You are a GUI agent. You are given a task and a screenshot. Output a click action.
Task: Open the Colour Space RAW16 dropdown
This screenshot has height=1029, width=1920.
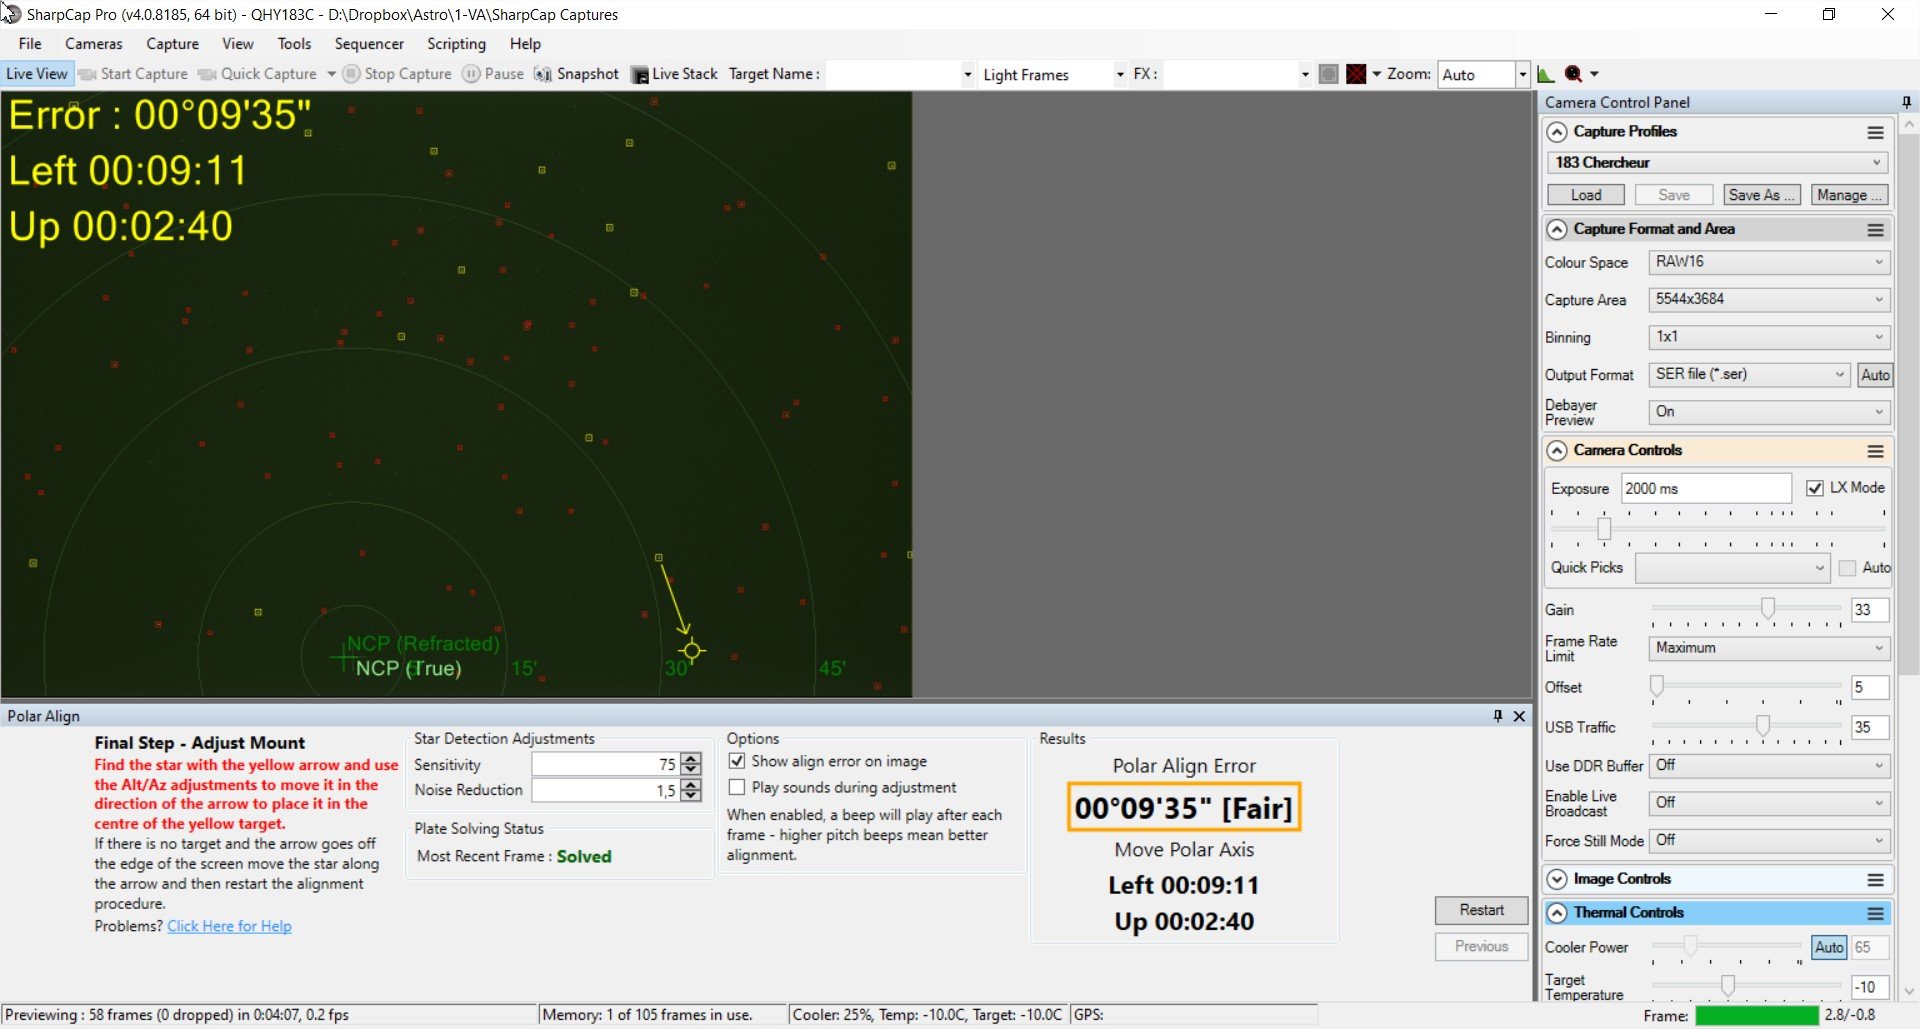(1769, 262)
